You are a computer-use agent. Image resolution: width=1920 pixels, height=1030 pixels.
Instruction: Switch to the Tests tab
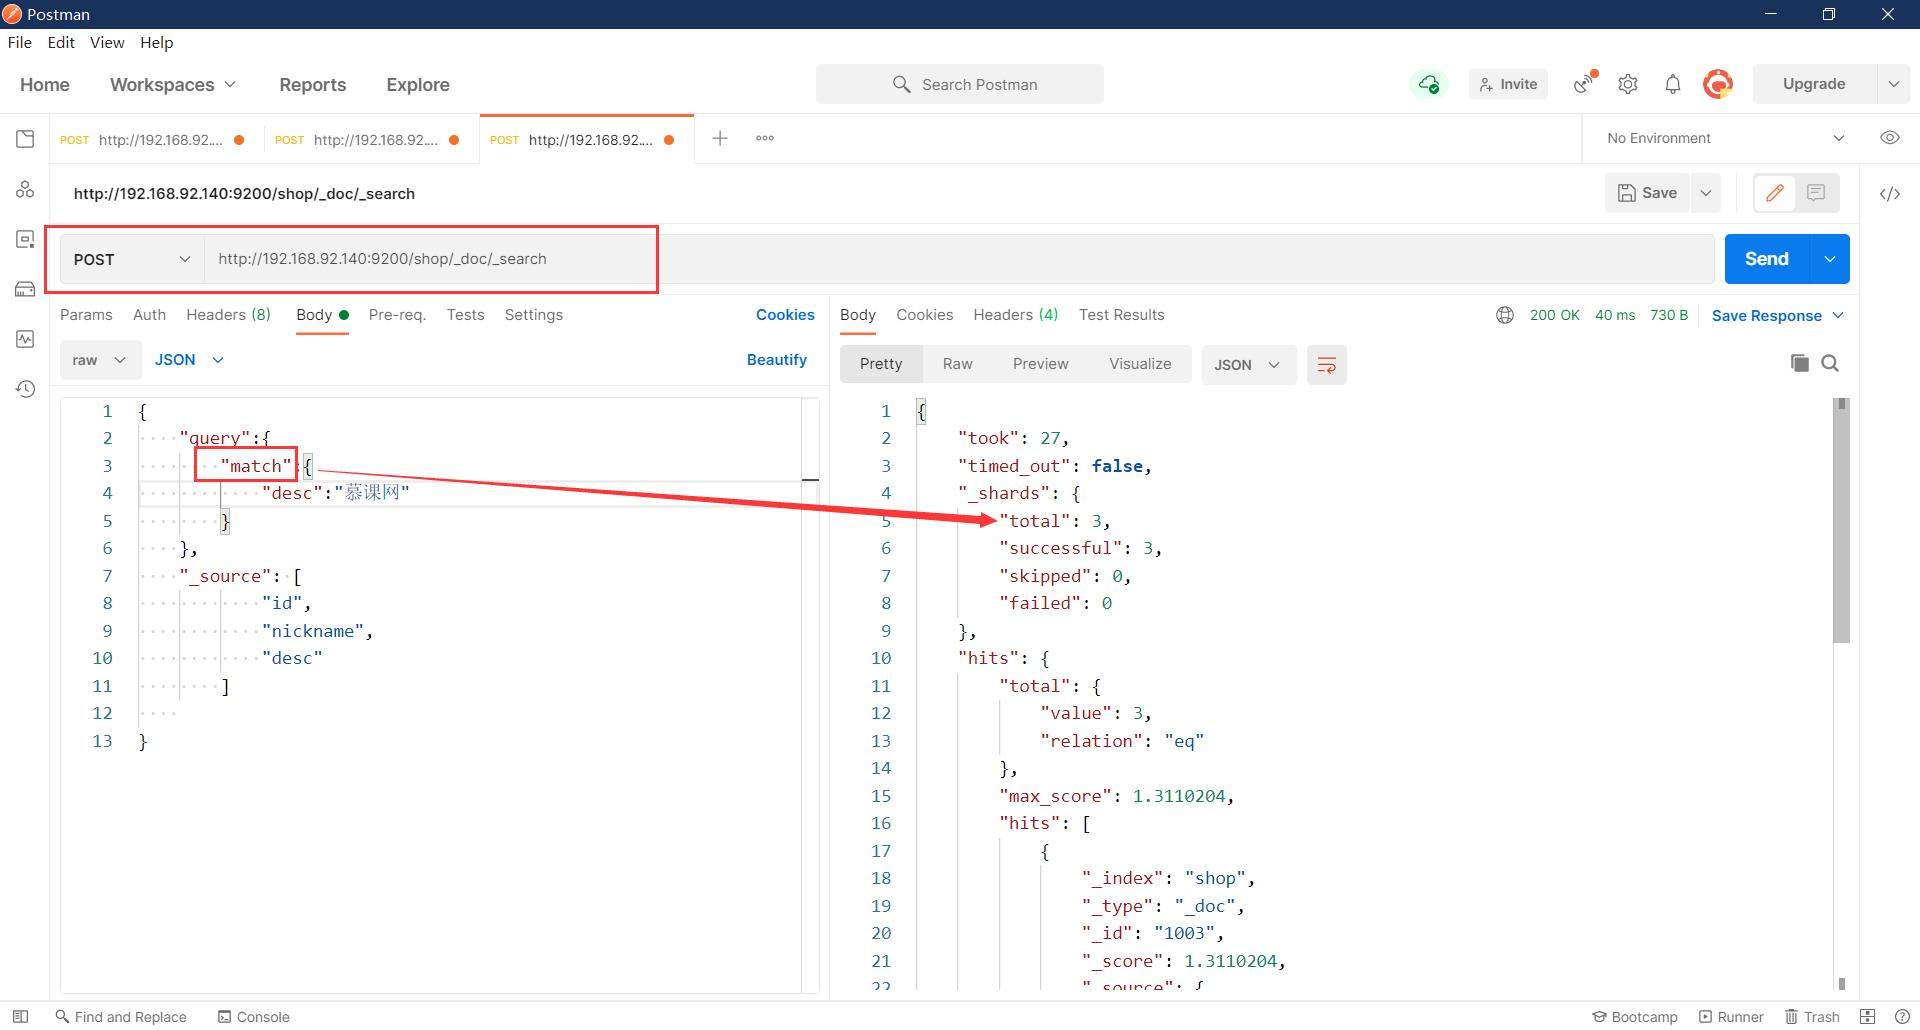pyautogui.click(x=465, y=315)
